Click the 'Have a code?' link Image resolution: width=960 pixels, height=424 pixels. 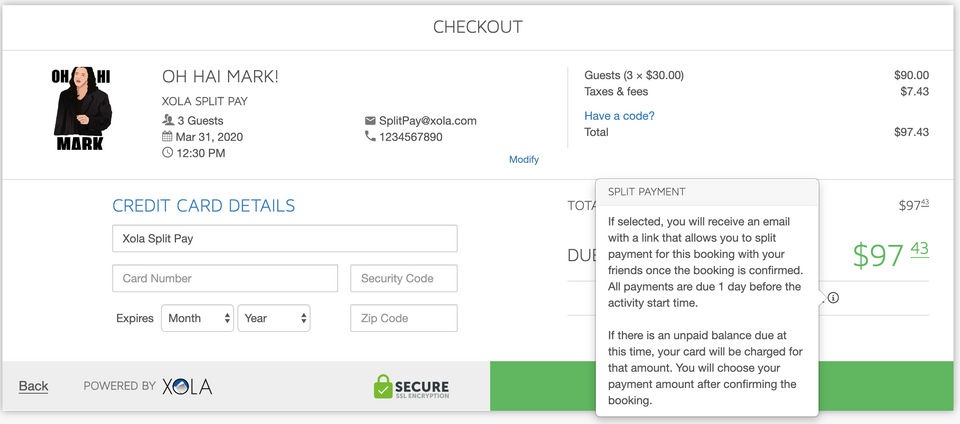619,116
